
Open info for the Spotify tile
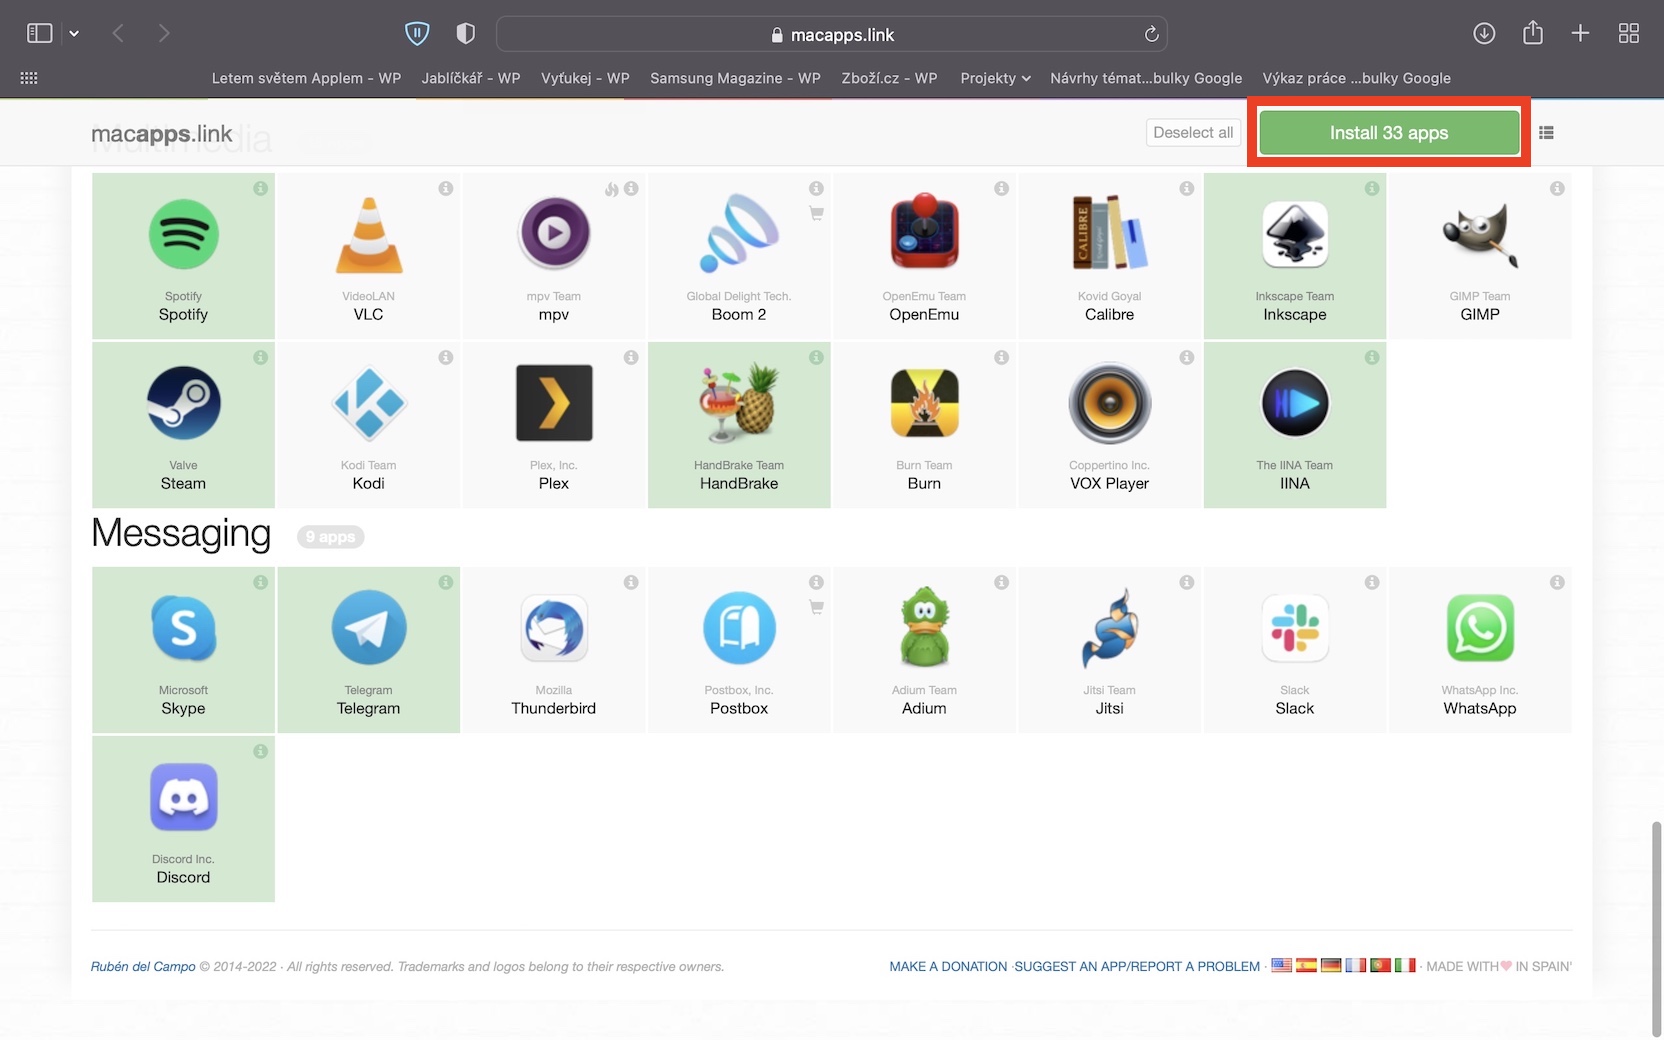[260, 188]
